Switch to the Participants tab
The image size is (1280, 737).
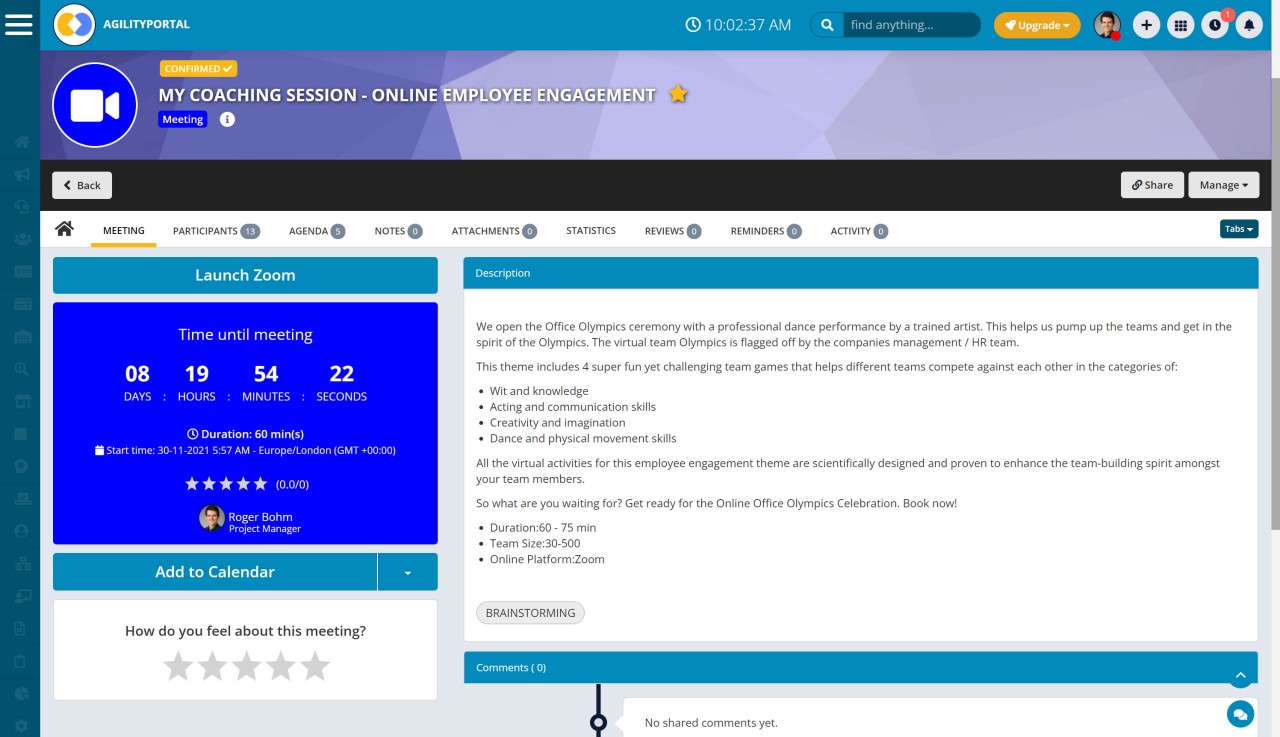tap(215, 231)
